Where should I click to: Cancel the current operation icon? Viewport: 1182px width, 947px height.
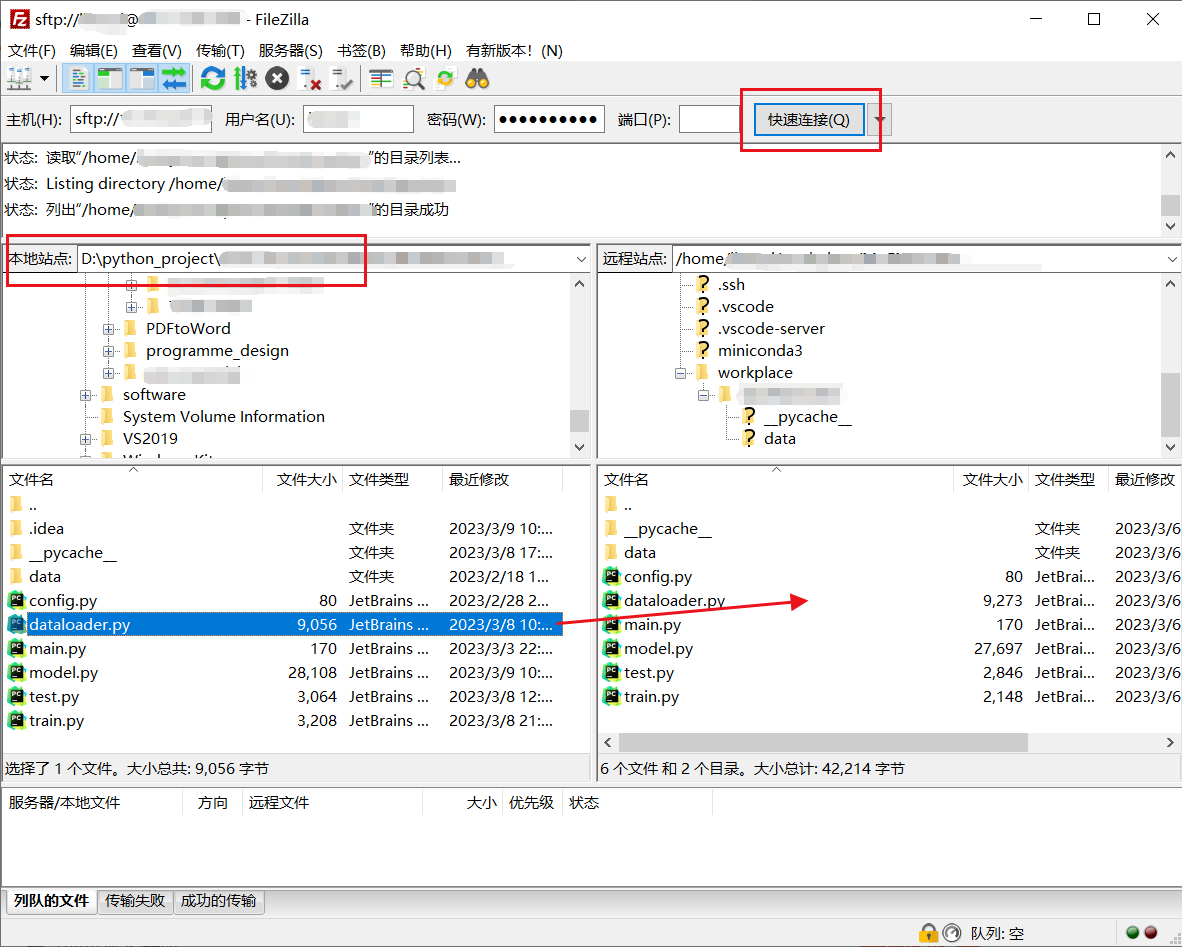coord(278,78)
